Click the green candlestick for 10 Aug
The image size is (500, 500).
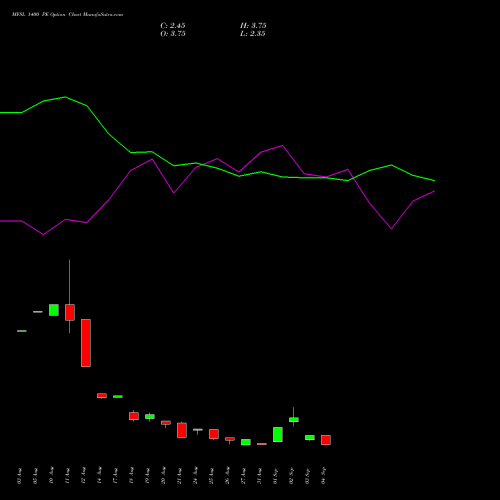54,310
